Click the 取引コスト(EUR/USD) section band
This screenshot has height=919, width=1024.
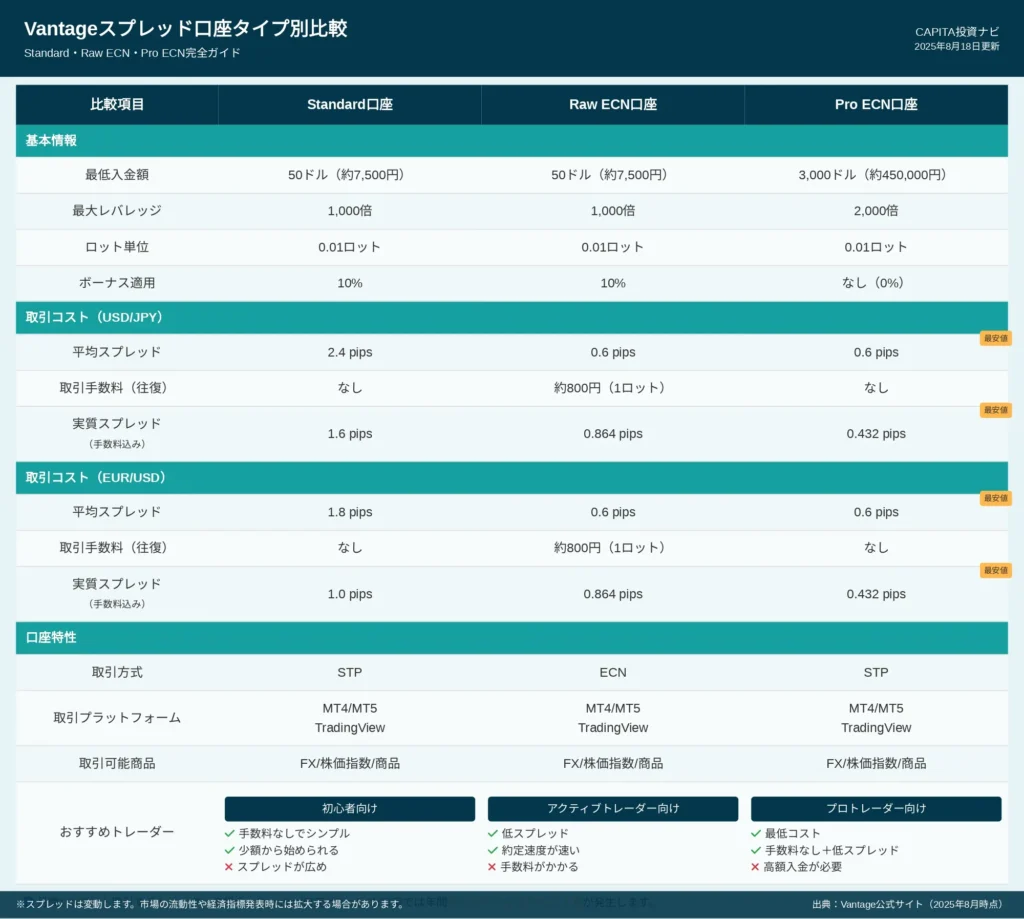[x=511, y=477]
